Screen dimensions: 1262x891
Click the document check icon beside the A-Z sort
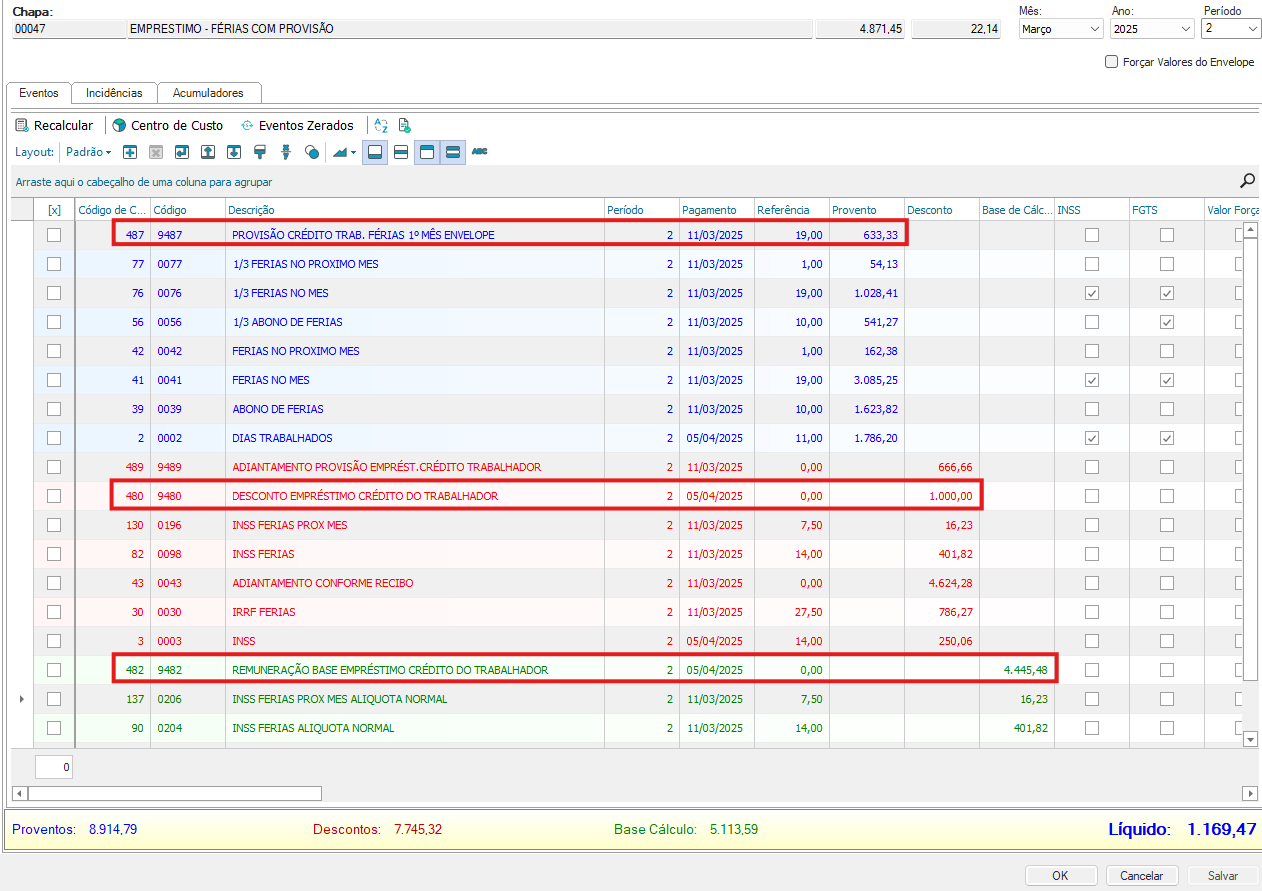coord(405,126)
